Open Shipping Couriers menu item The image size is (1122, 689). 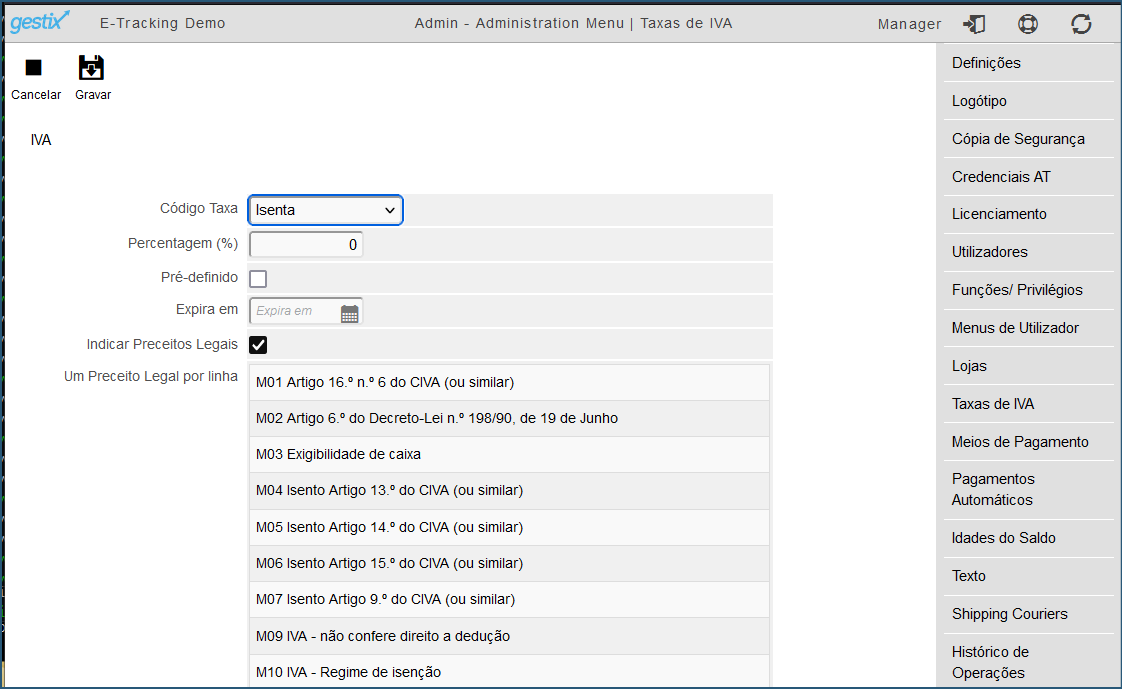(x=1028, y=614)
